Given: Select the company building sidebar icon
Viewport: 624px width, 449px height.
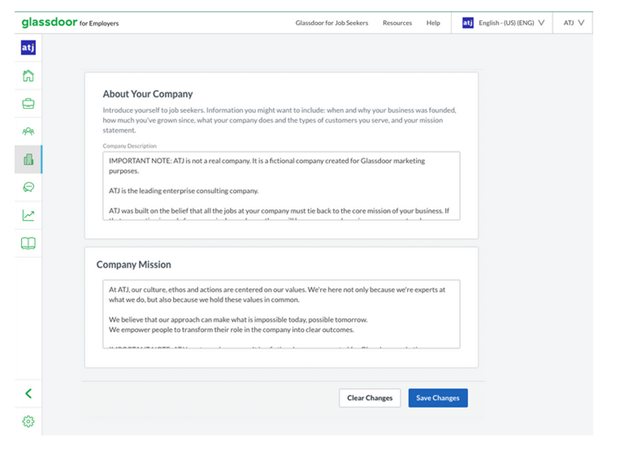Looking at the screenshot, I should click(x=28, y=160).
